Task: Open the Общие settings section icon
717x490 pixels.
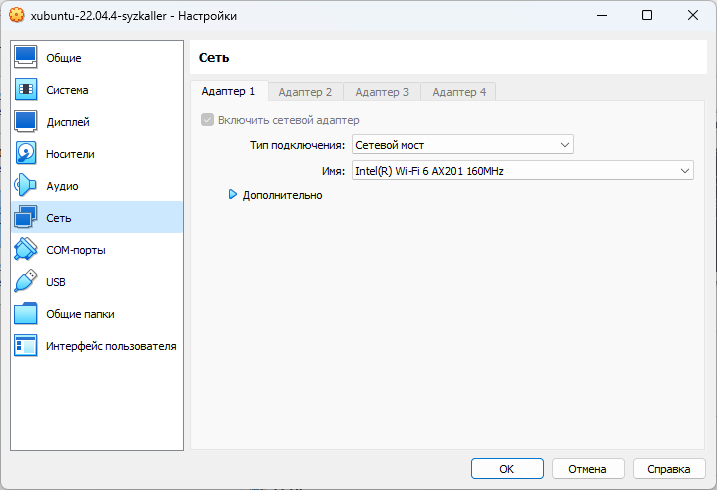Action: click(26, 58)
